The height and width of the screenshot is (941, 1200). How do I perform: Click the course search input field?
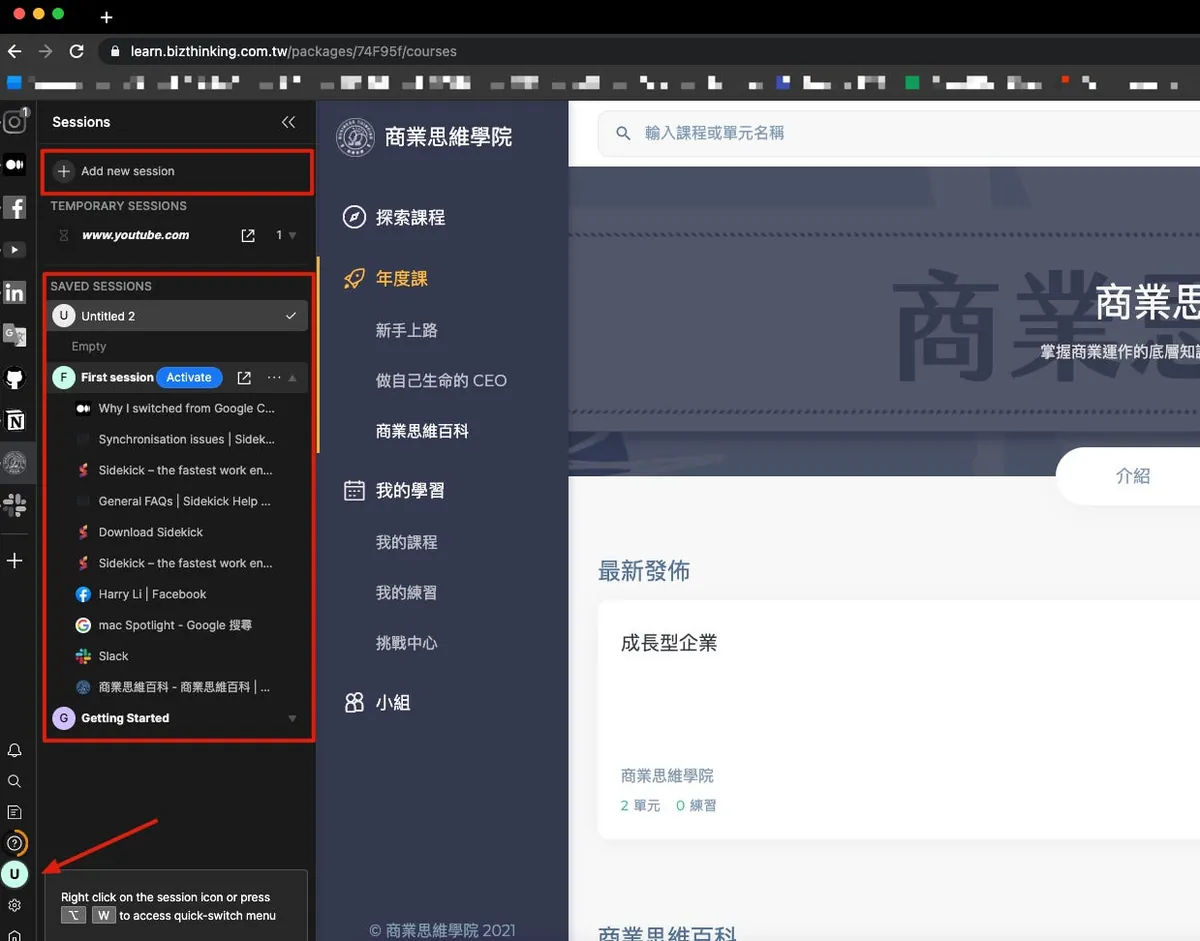pos(900,133)
